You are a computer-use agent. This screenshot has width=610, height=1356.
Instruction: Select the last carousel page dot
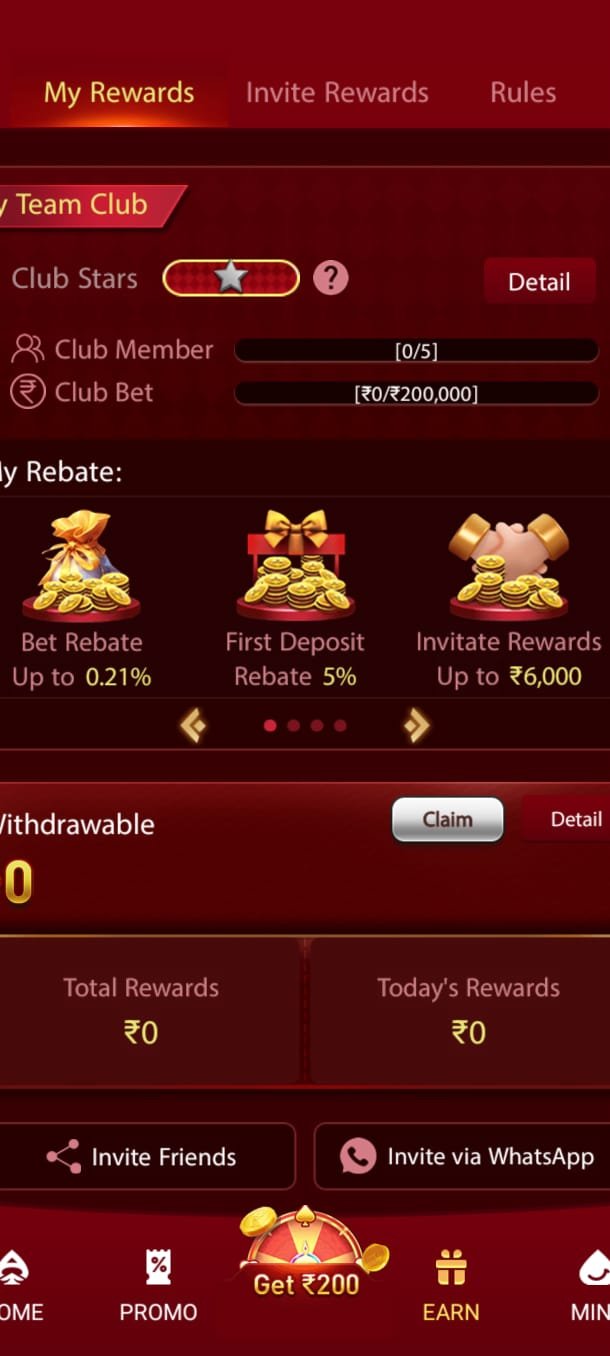pyautogui.click(x=340, y=725)
